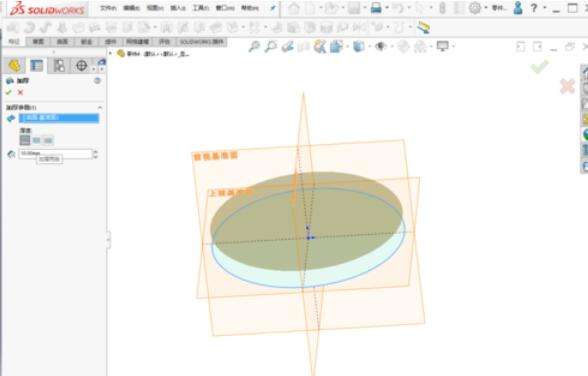Cancel Thicken with red X in panel

coord(20,92)
